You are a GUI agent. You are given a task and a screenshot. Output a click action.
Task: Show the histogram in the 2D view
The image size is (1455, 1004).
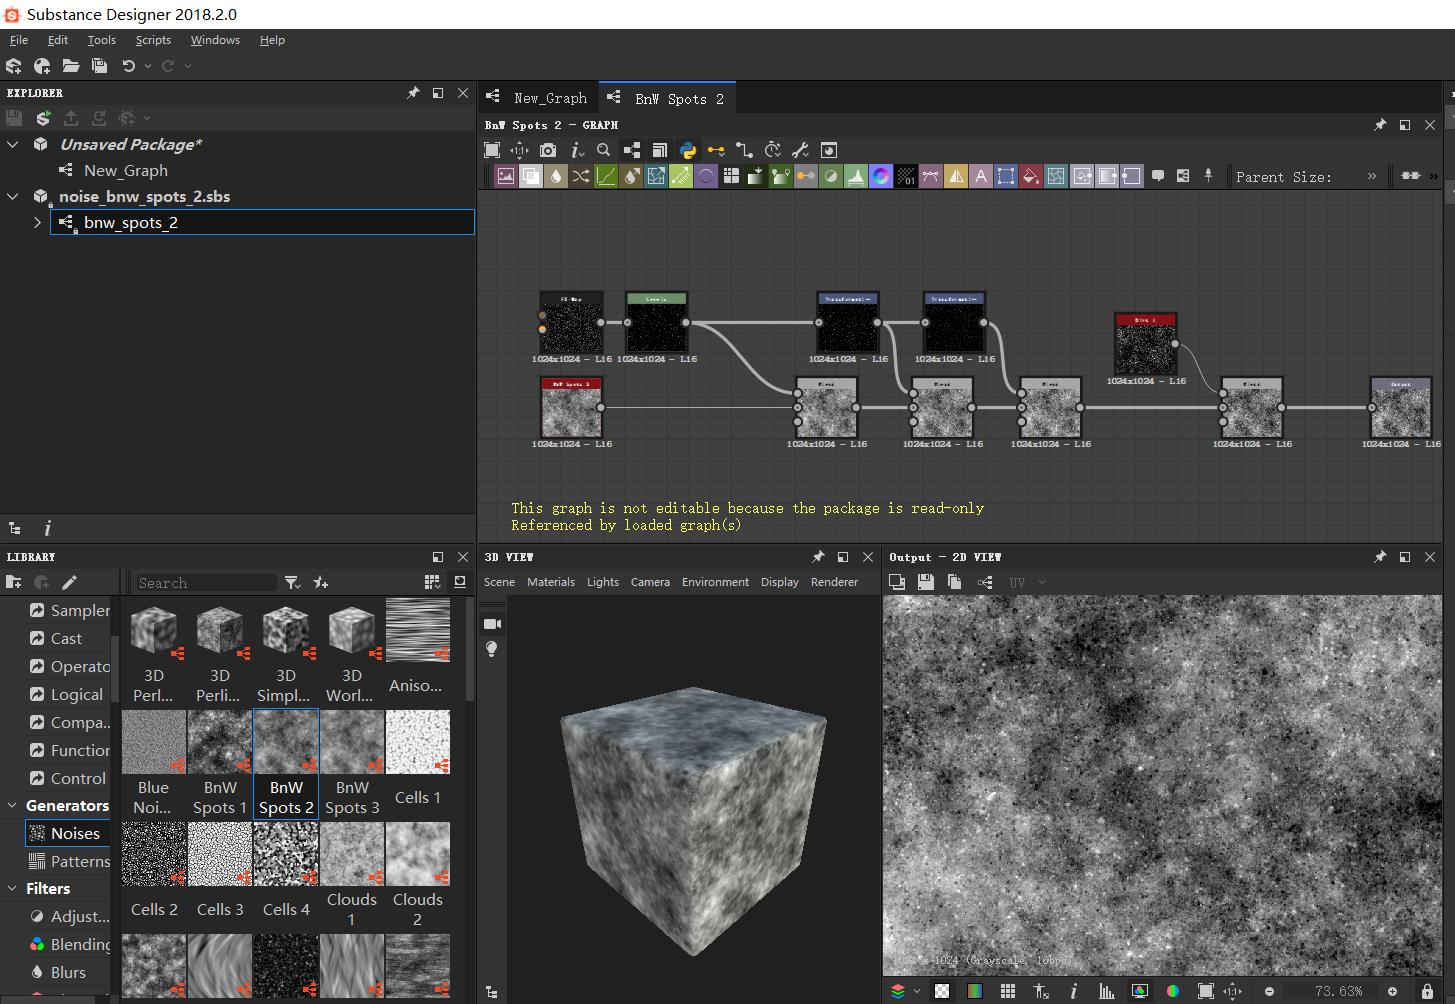tap(1106, 991)
